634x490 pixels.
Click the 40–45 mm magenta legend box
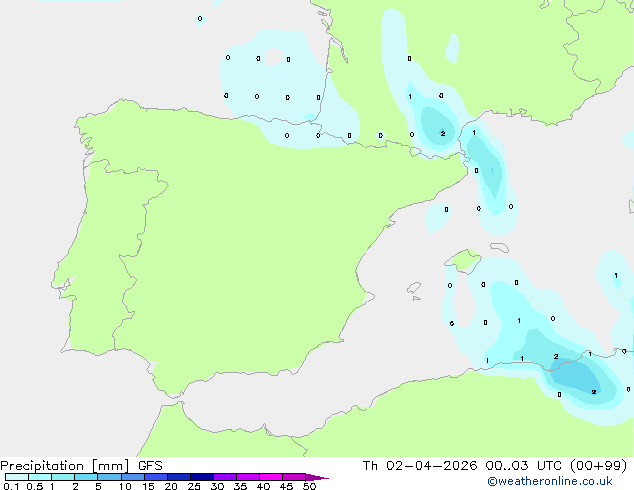pos(271,477)
